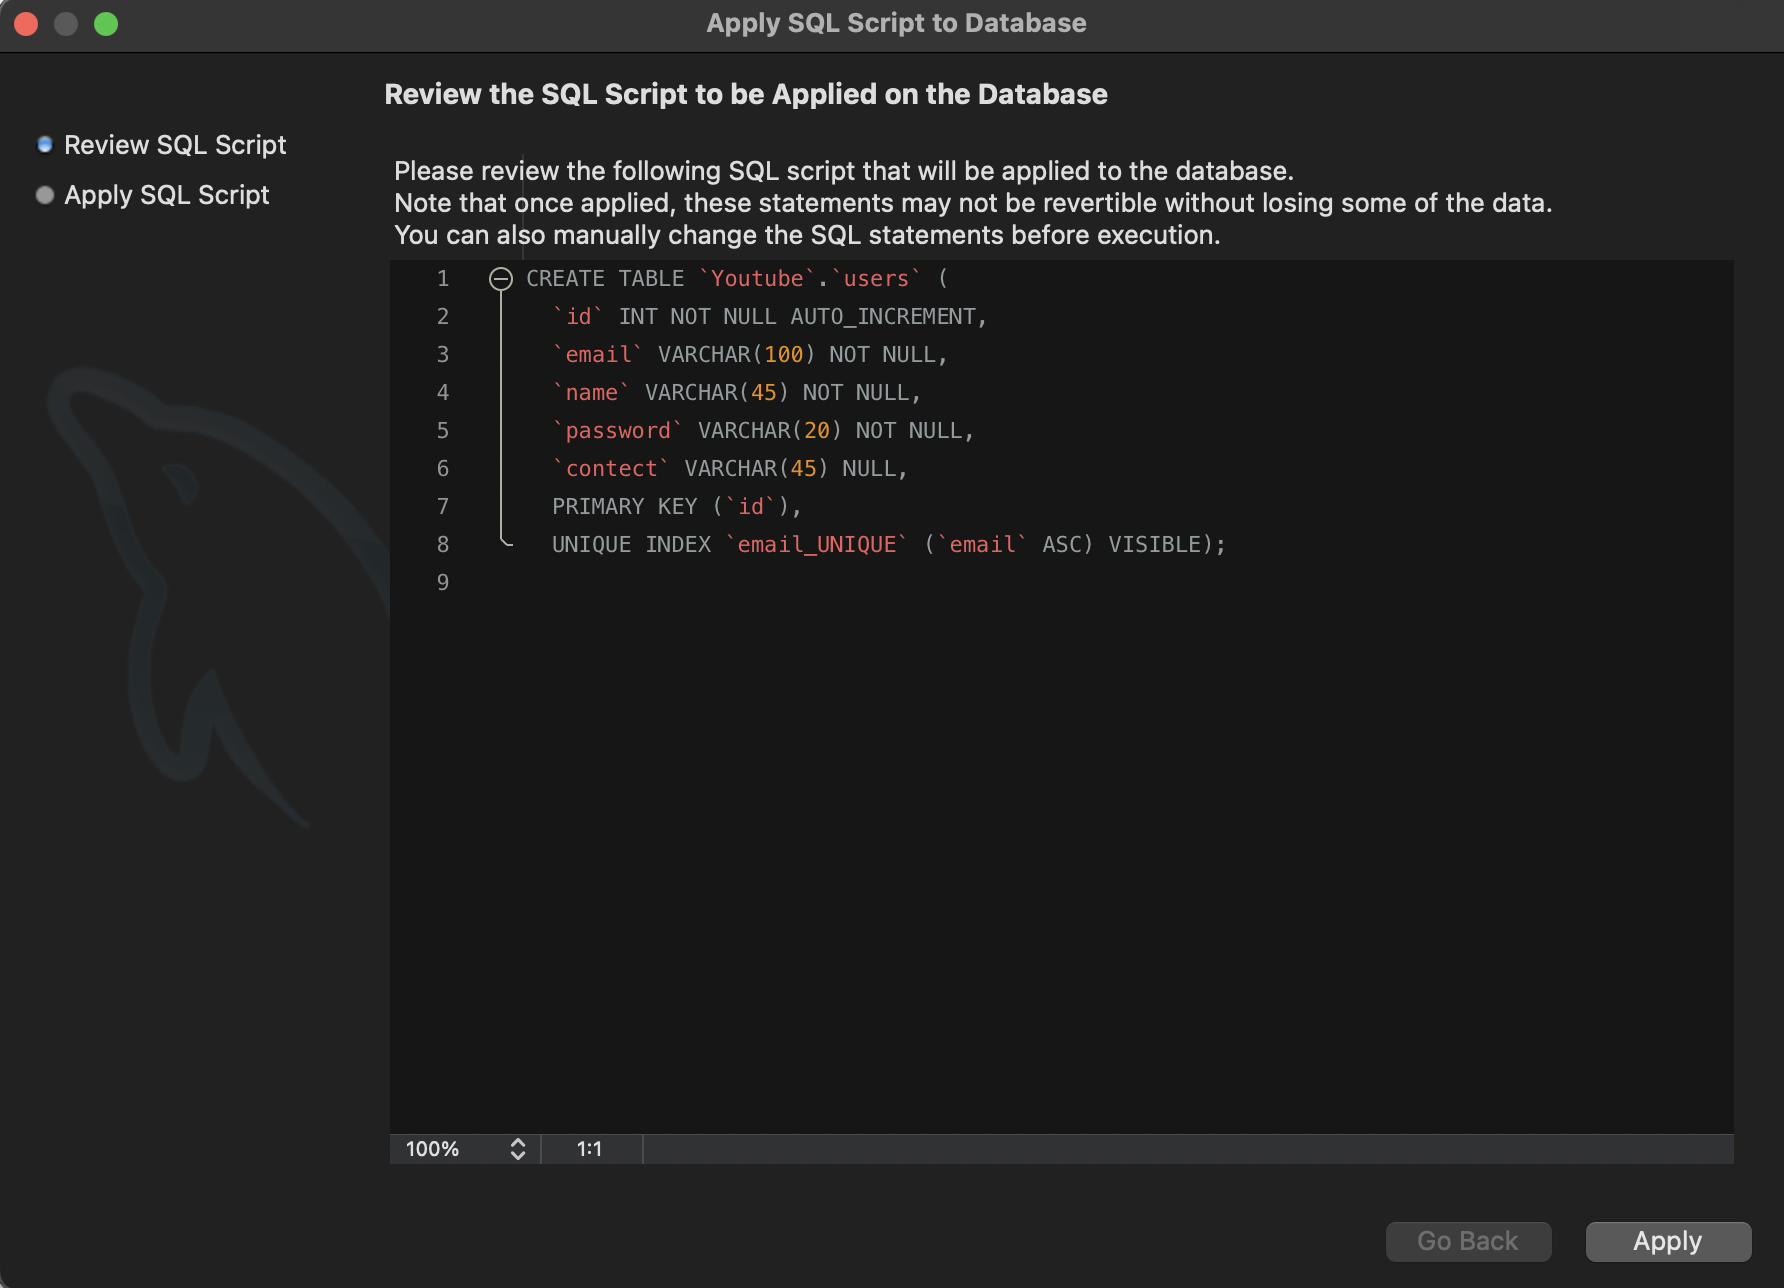Maximize the dialog with the green button

106,23
